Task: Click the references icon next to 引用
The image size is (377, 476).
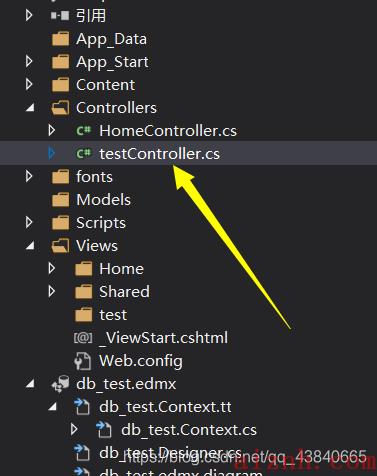Action: 60,15
